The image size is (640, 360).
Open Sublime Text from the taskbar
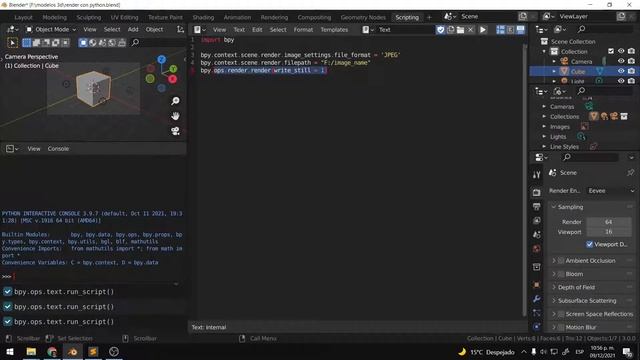[x=93, y=351]
